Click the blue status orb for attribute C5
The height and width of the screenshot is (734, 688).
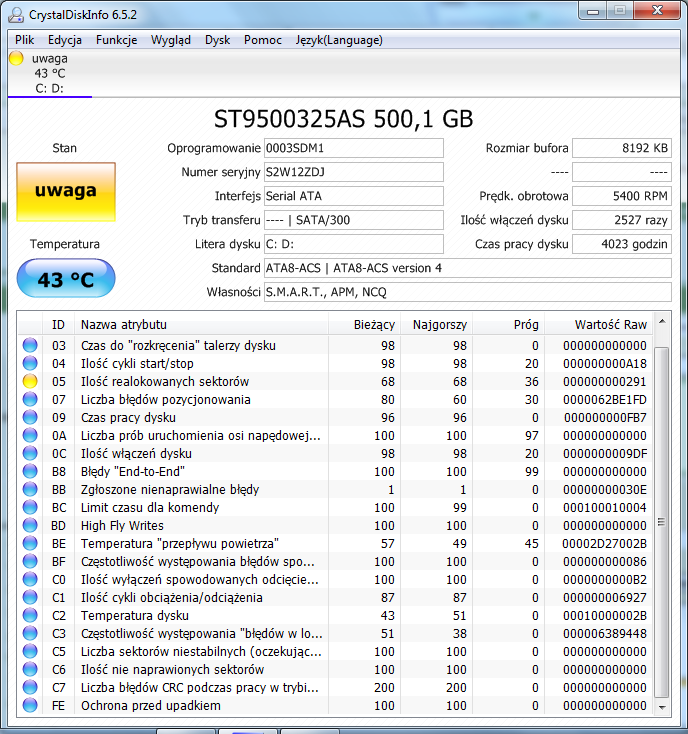[x=30, y=651]
